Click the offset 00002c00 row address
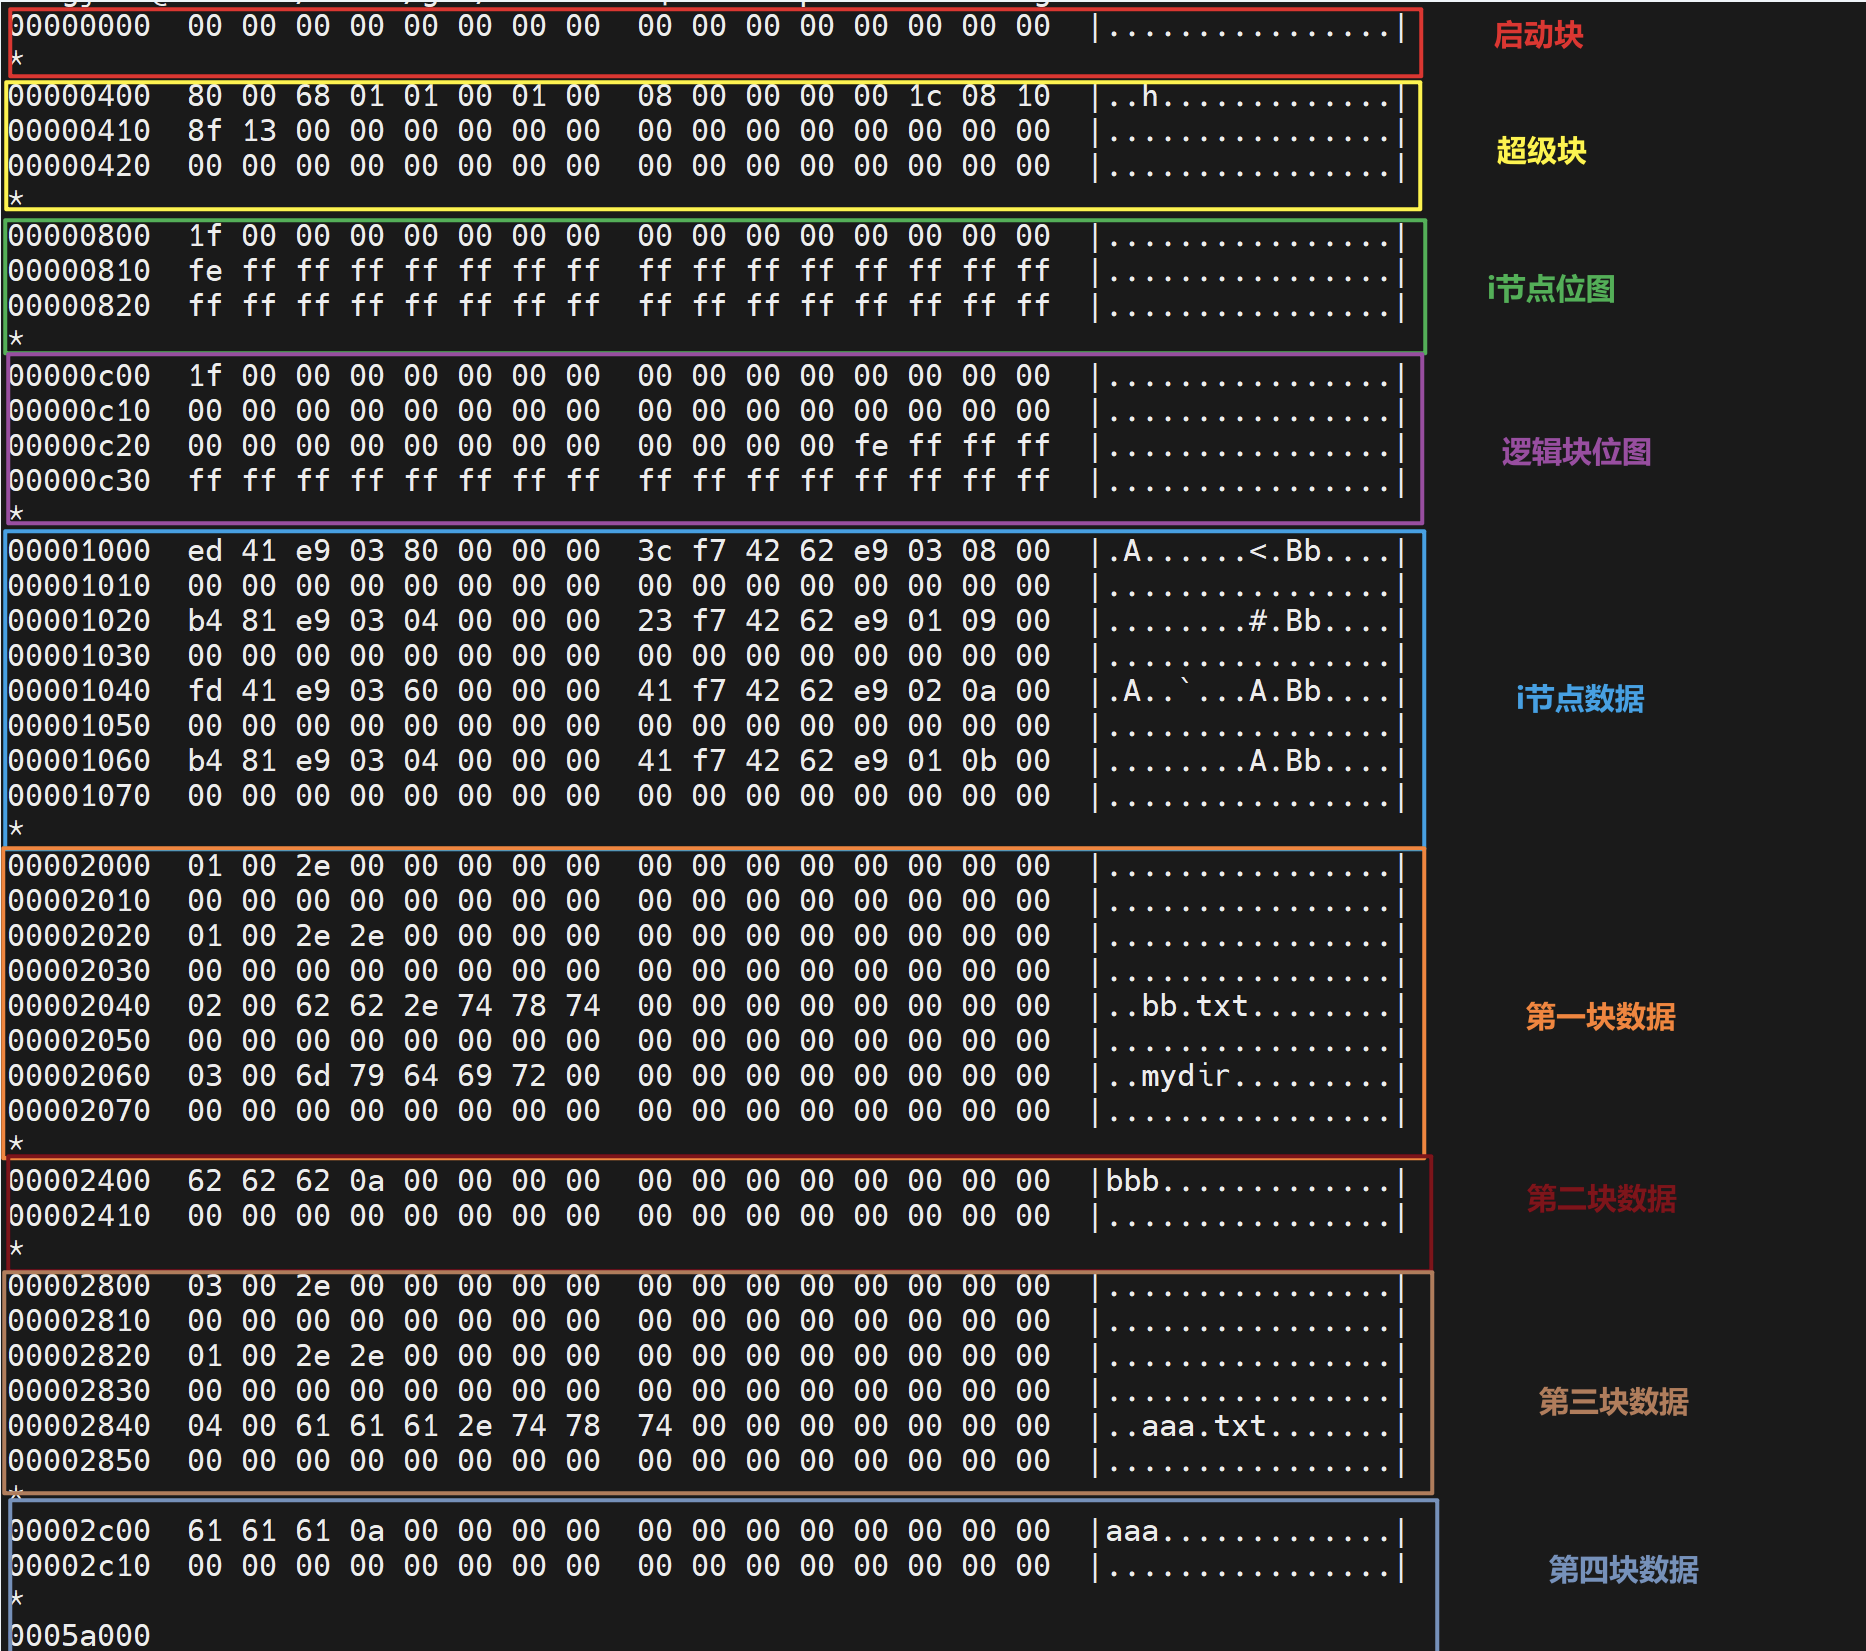The width and height of the screenshot is (1866, 1651). pyautogui.click(x=79, y=1531)
